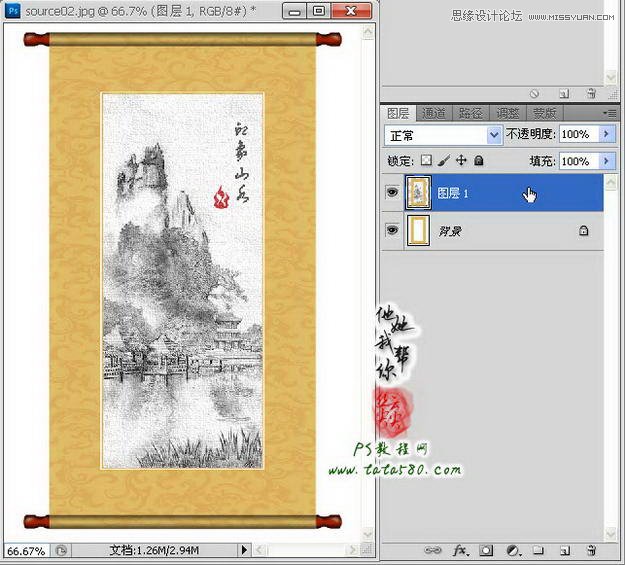Close the source02.jpg document window

click(x=351, y=11)
